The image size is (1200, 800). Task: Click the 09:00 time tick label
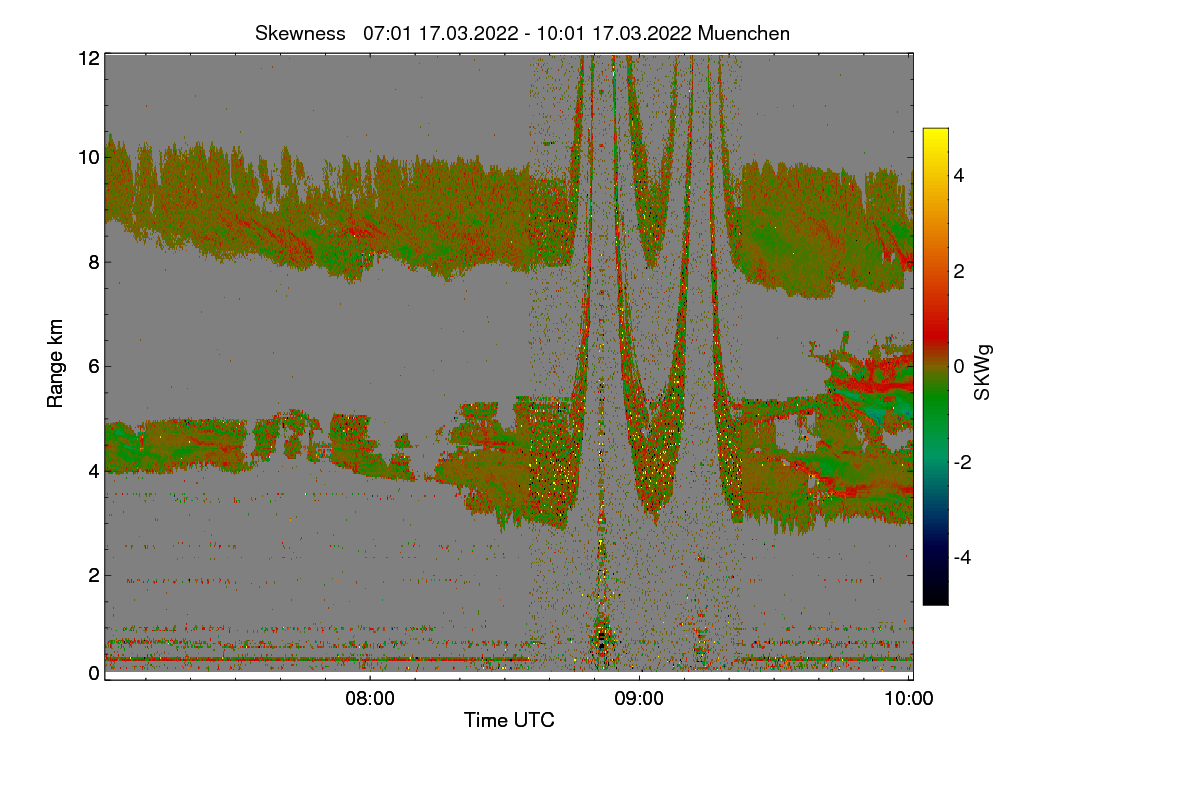(x=640, y=698)
